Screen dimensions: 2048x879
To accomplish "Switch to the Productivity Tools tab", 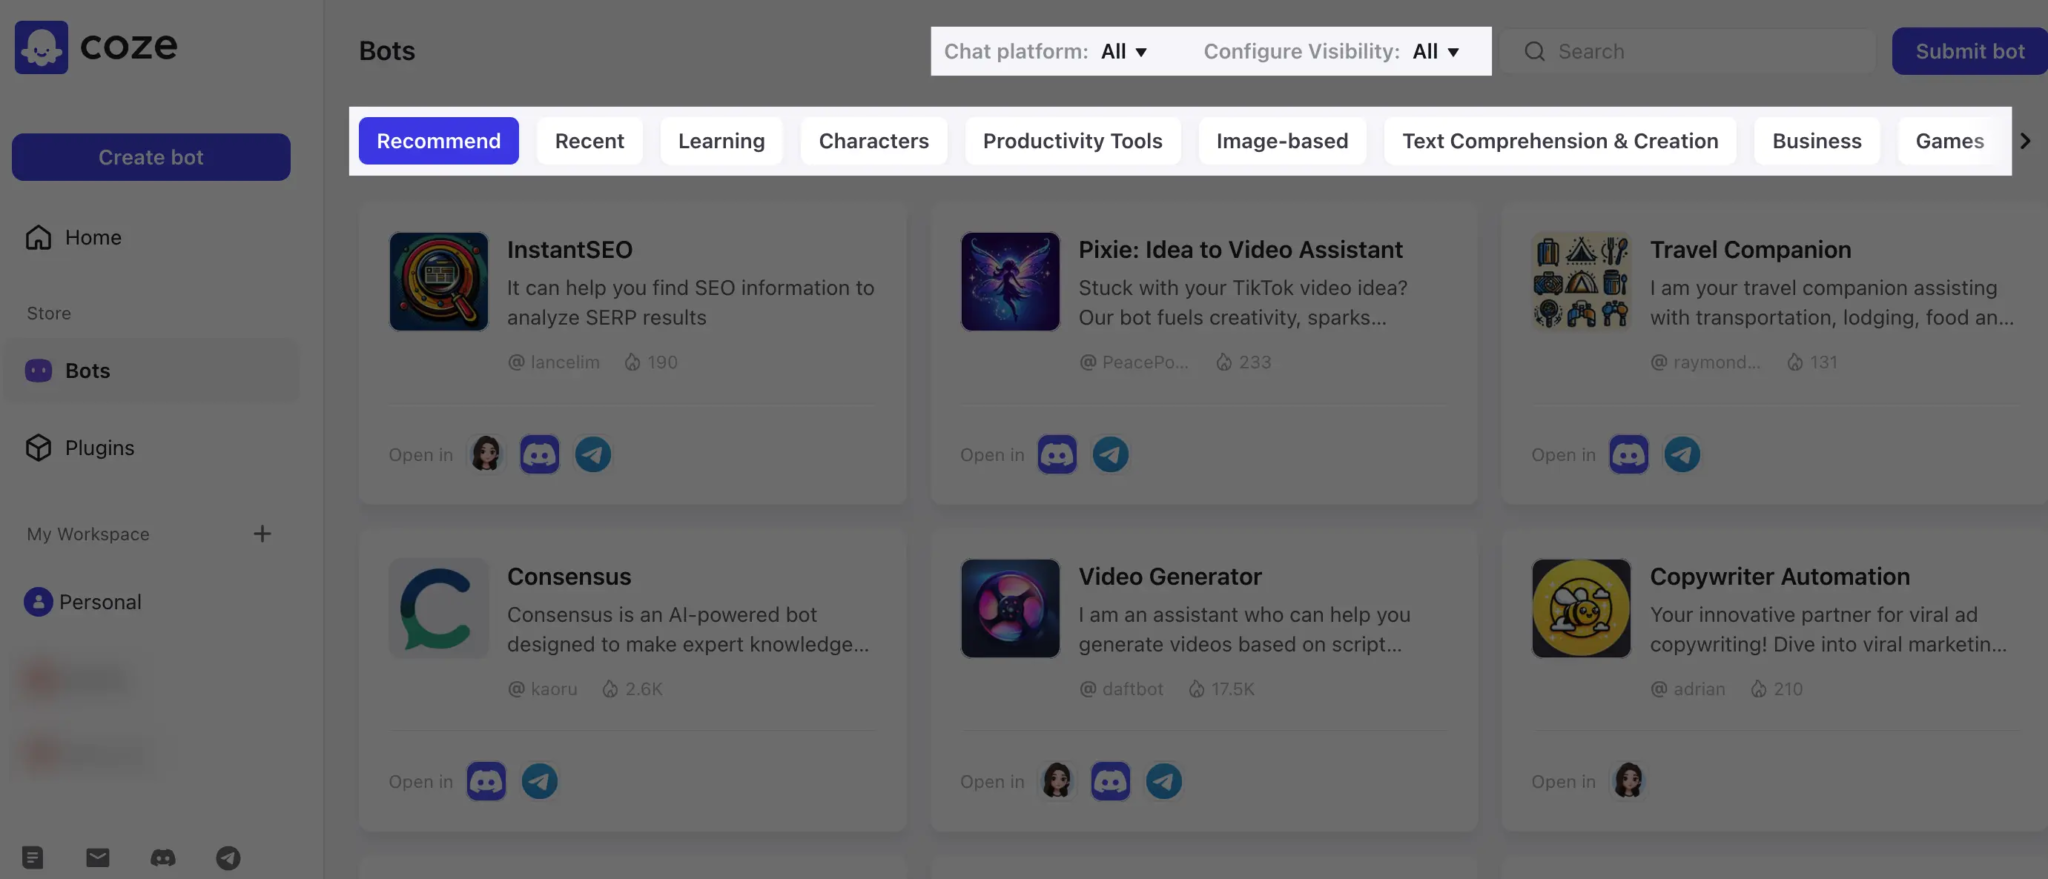I will 1072,141.
